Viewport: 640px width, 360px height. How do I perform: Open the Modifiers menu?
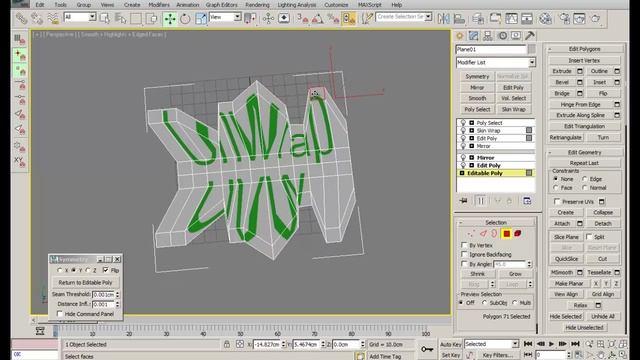coord(159,4)
